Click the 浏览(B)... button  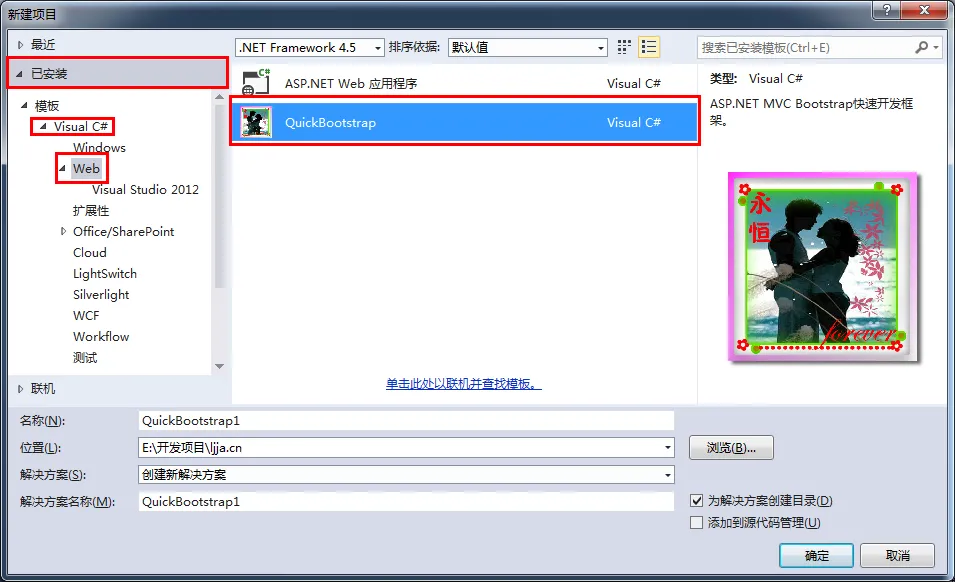(x=731, y=447)
